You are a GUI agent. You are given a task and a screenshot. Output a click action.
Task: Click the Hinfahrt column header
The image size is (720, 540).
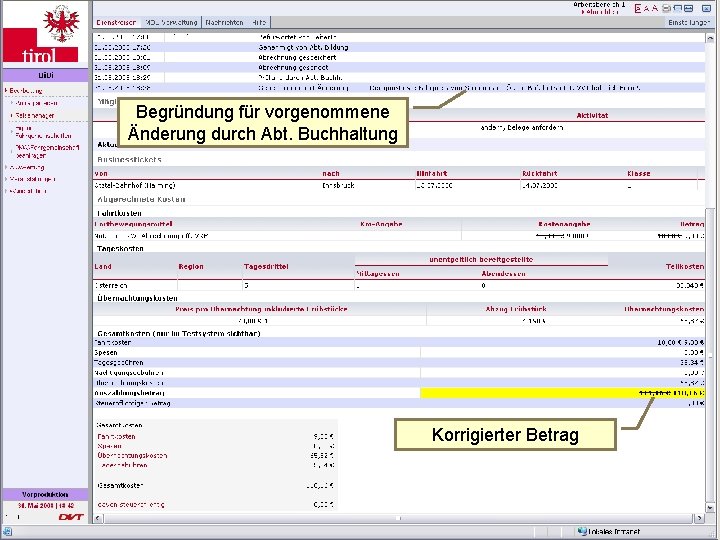click(432, 174)
